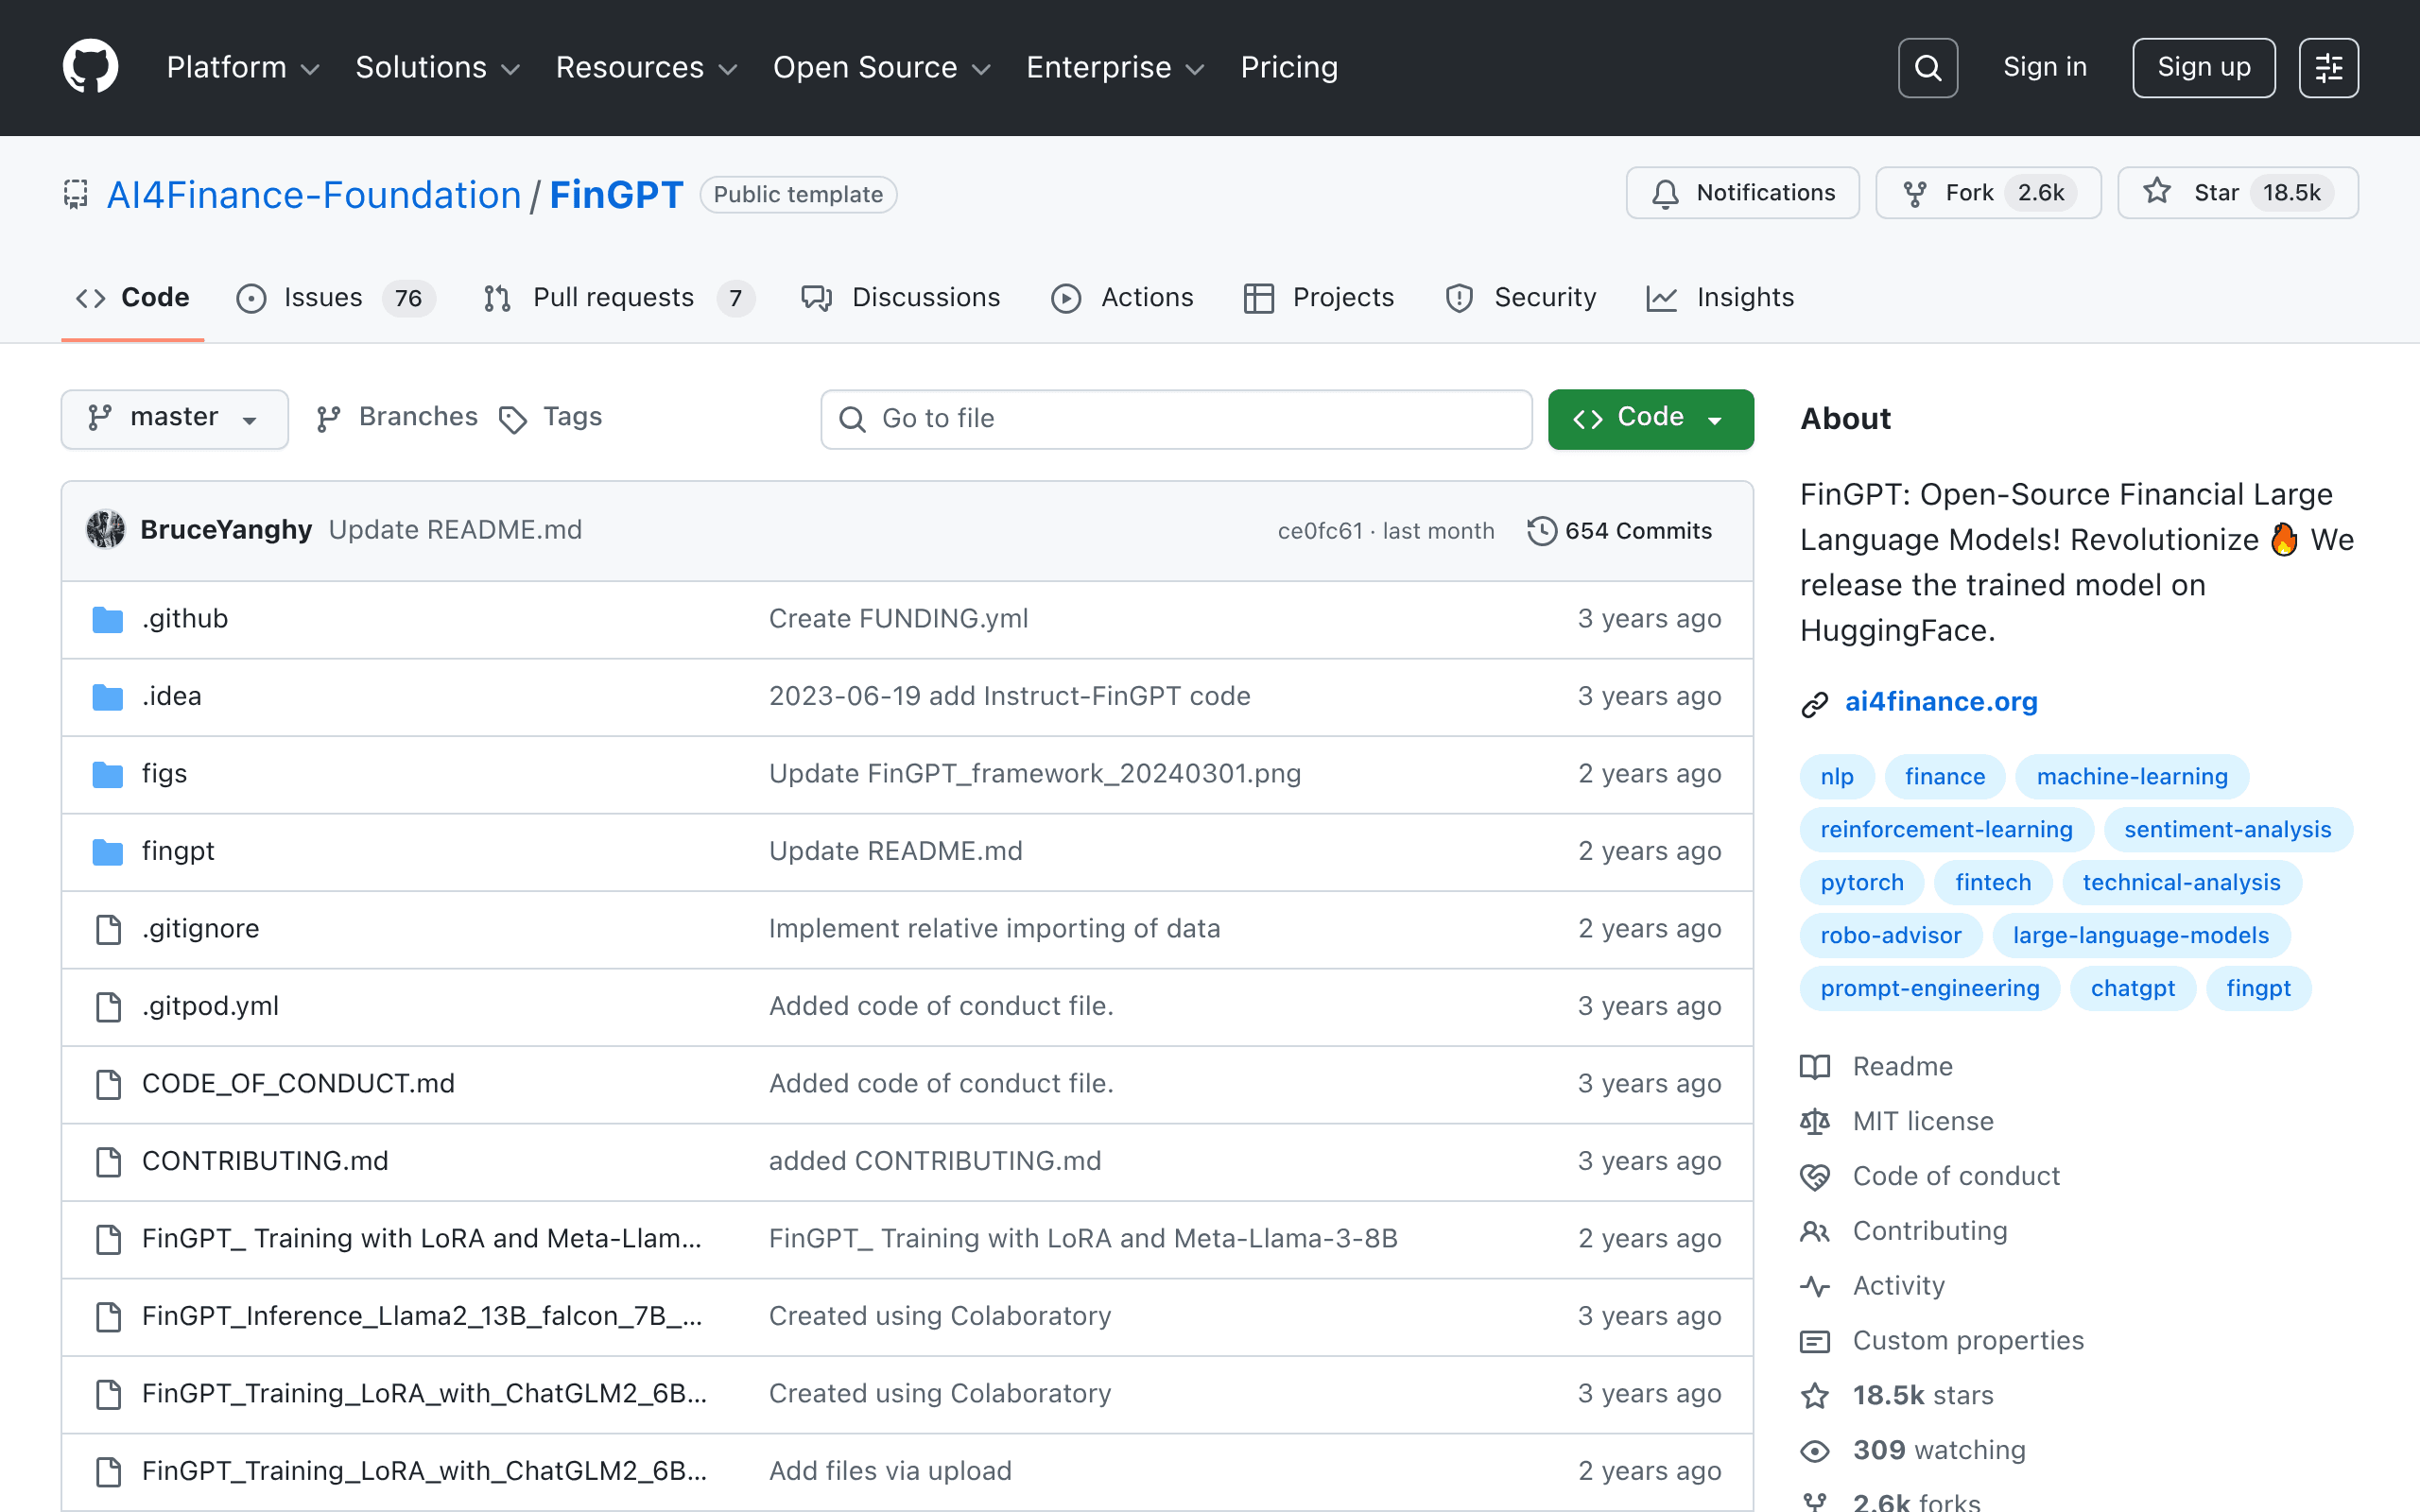Open the master branch selector
The image size is (2420, 1512).
(175, 419)
